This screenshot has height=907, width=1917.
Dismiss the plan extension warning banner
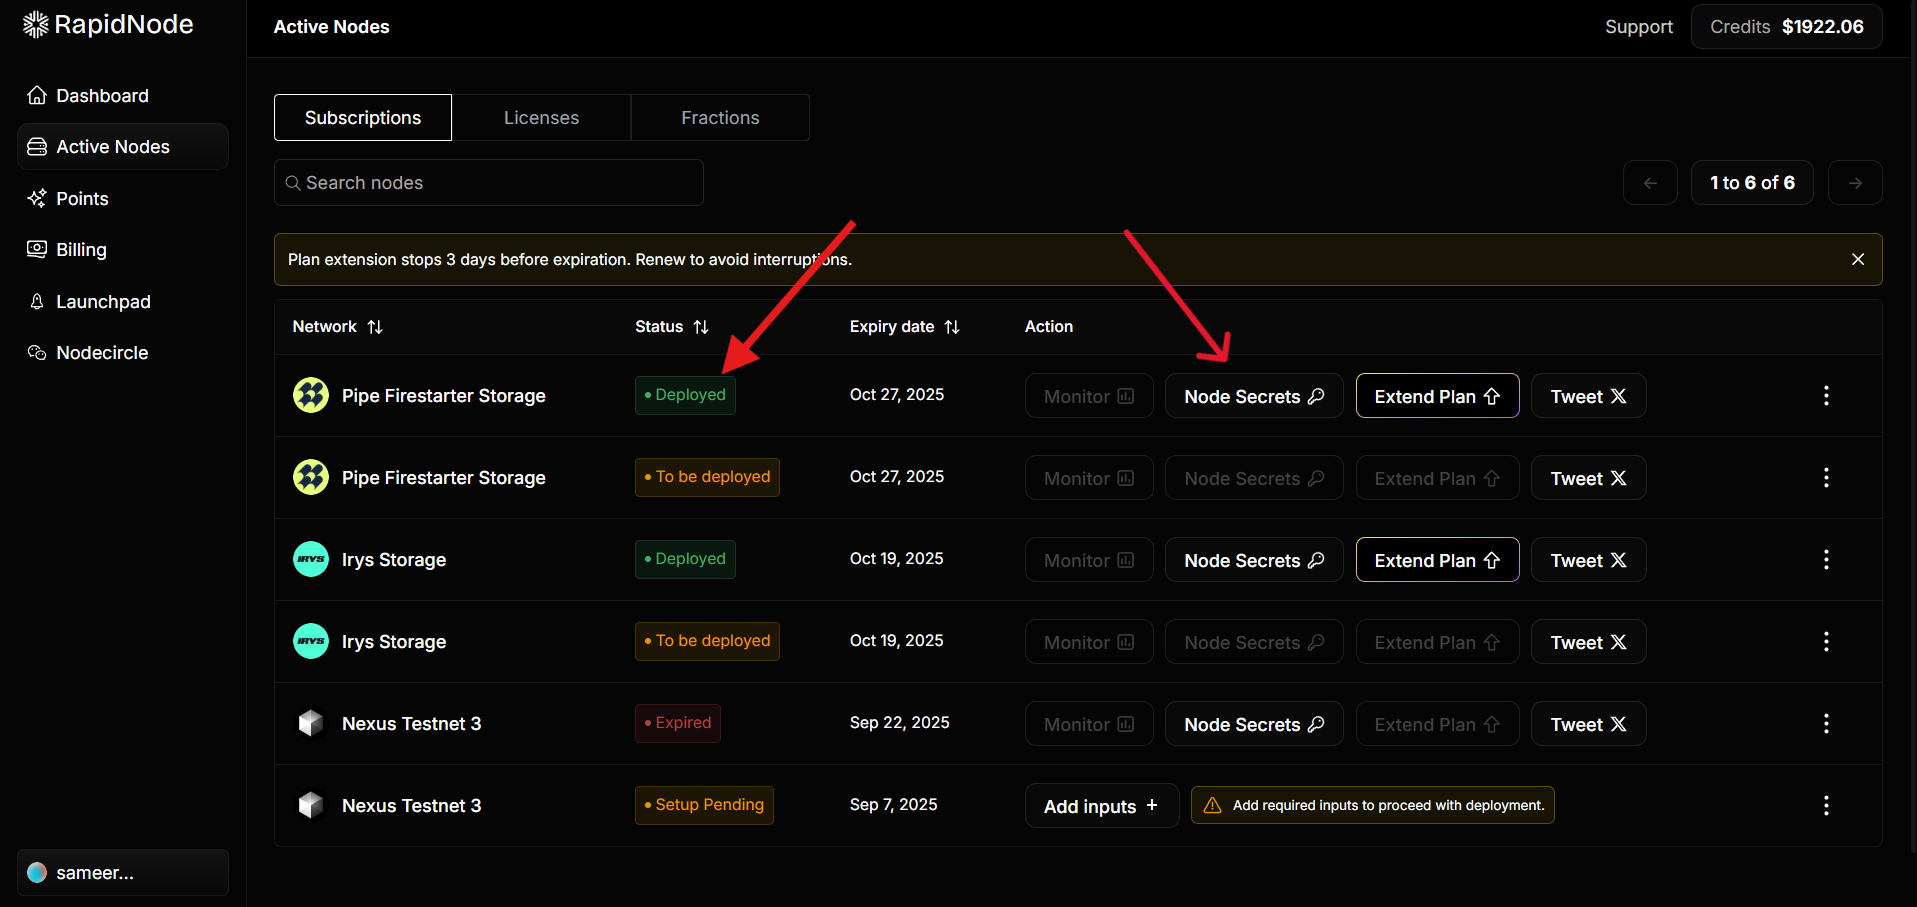click(1857, 260)
